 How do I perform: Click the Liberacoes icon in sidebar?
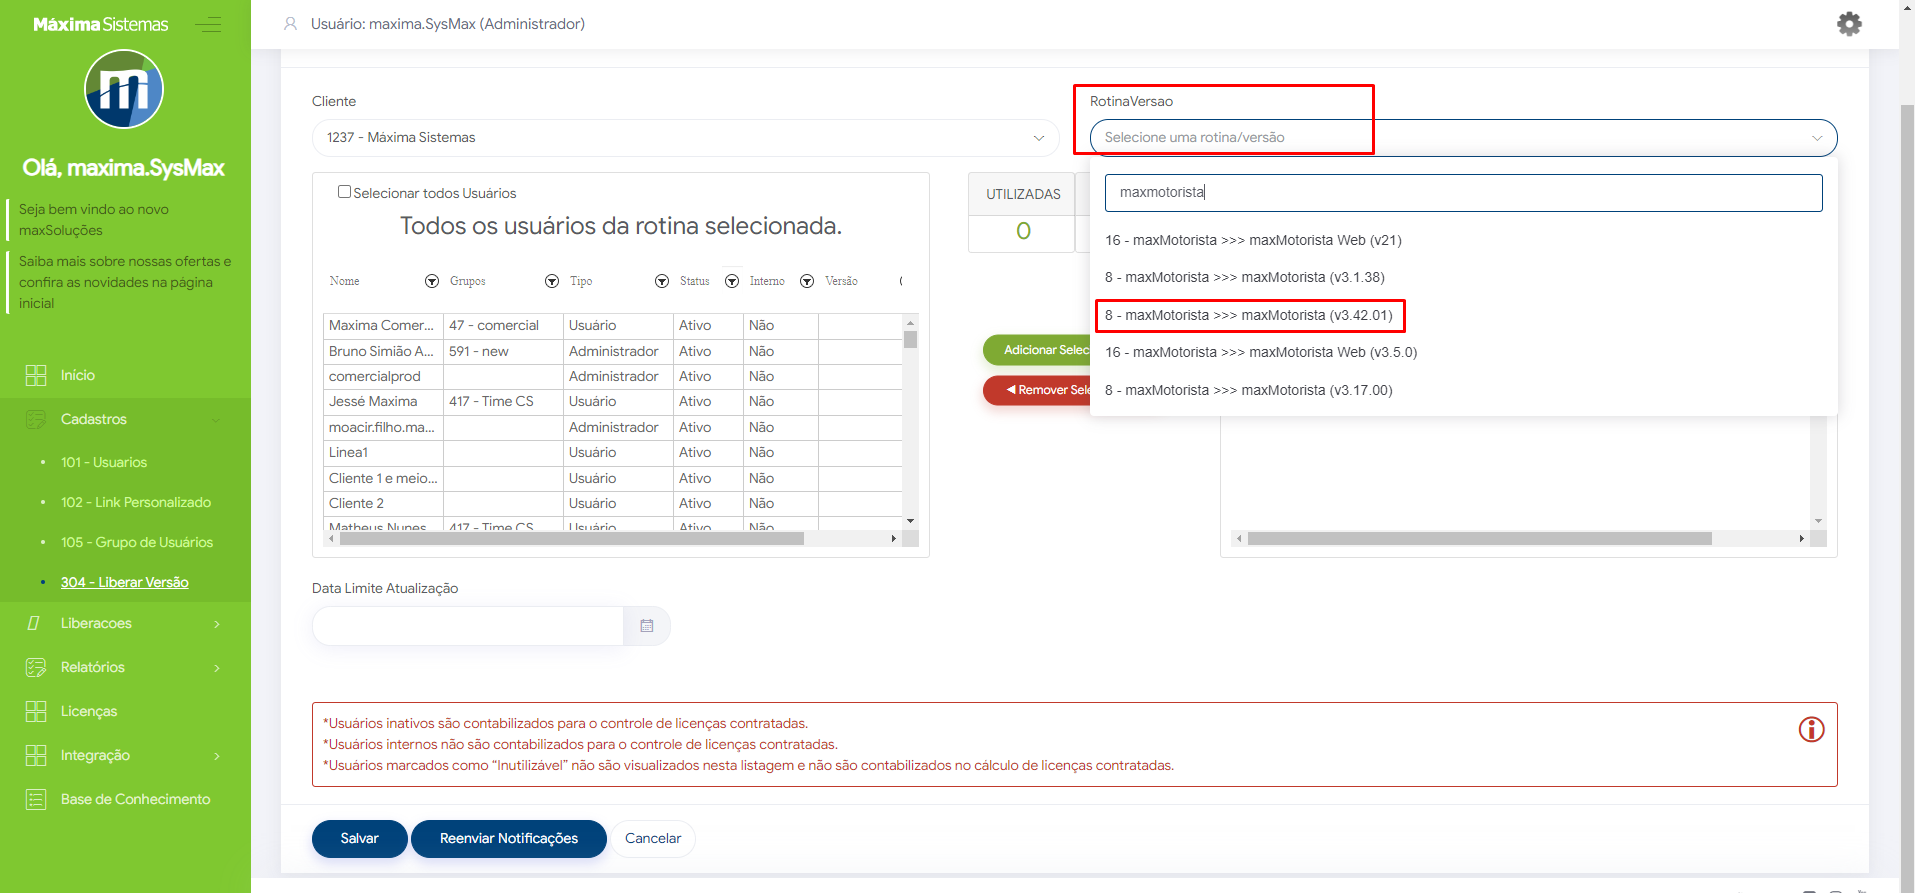[x=34, y=623]
